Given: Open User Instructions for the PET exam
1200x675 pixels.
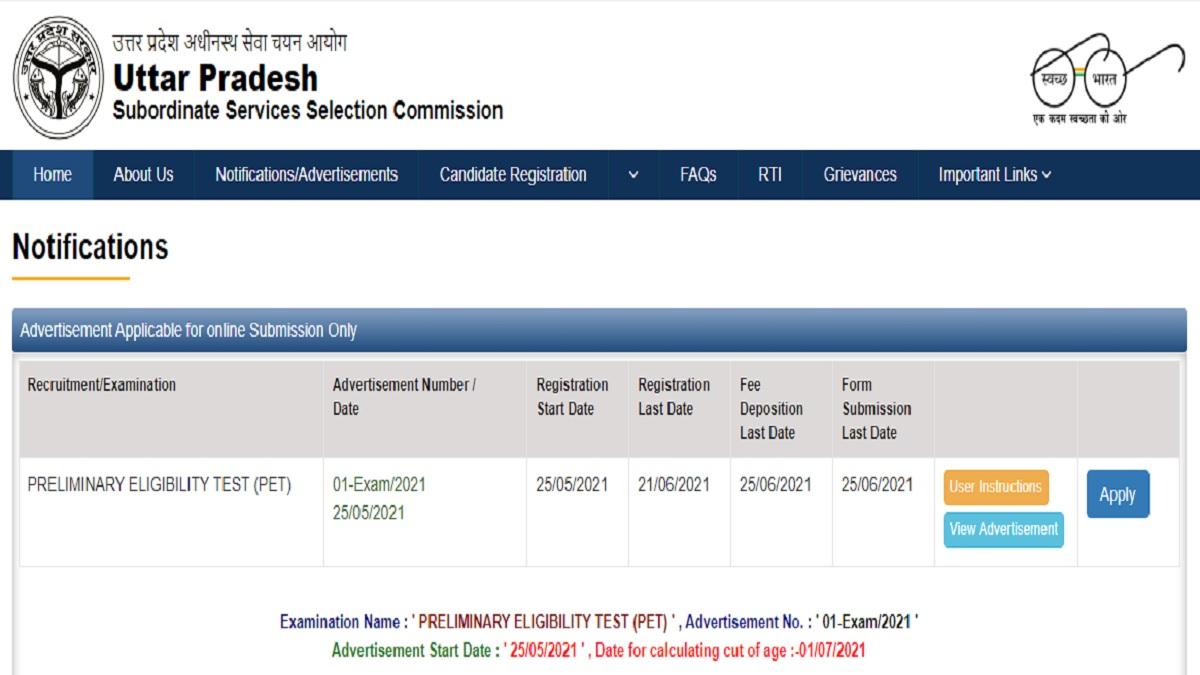Looking at the screenshot, I should [x=996, y=487].
